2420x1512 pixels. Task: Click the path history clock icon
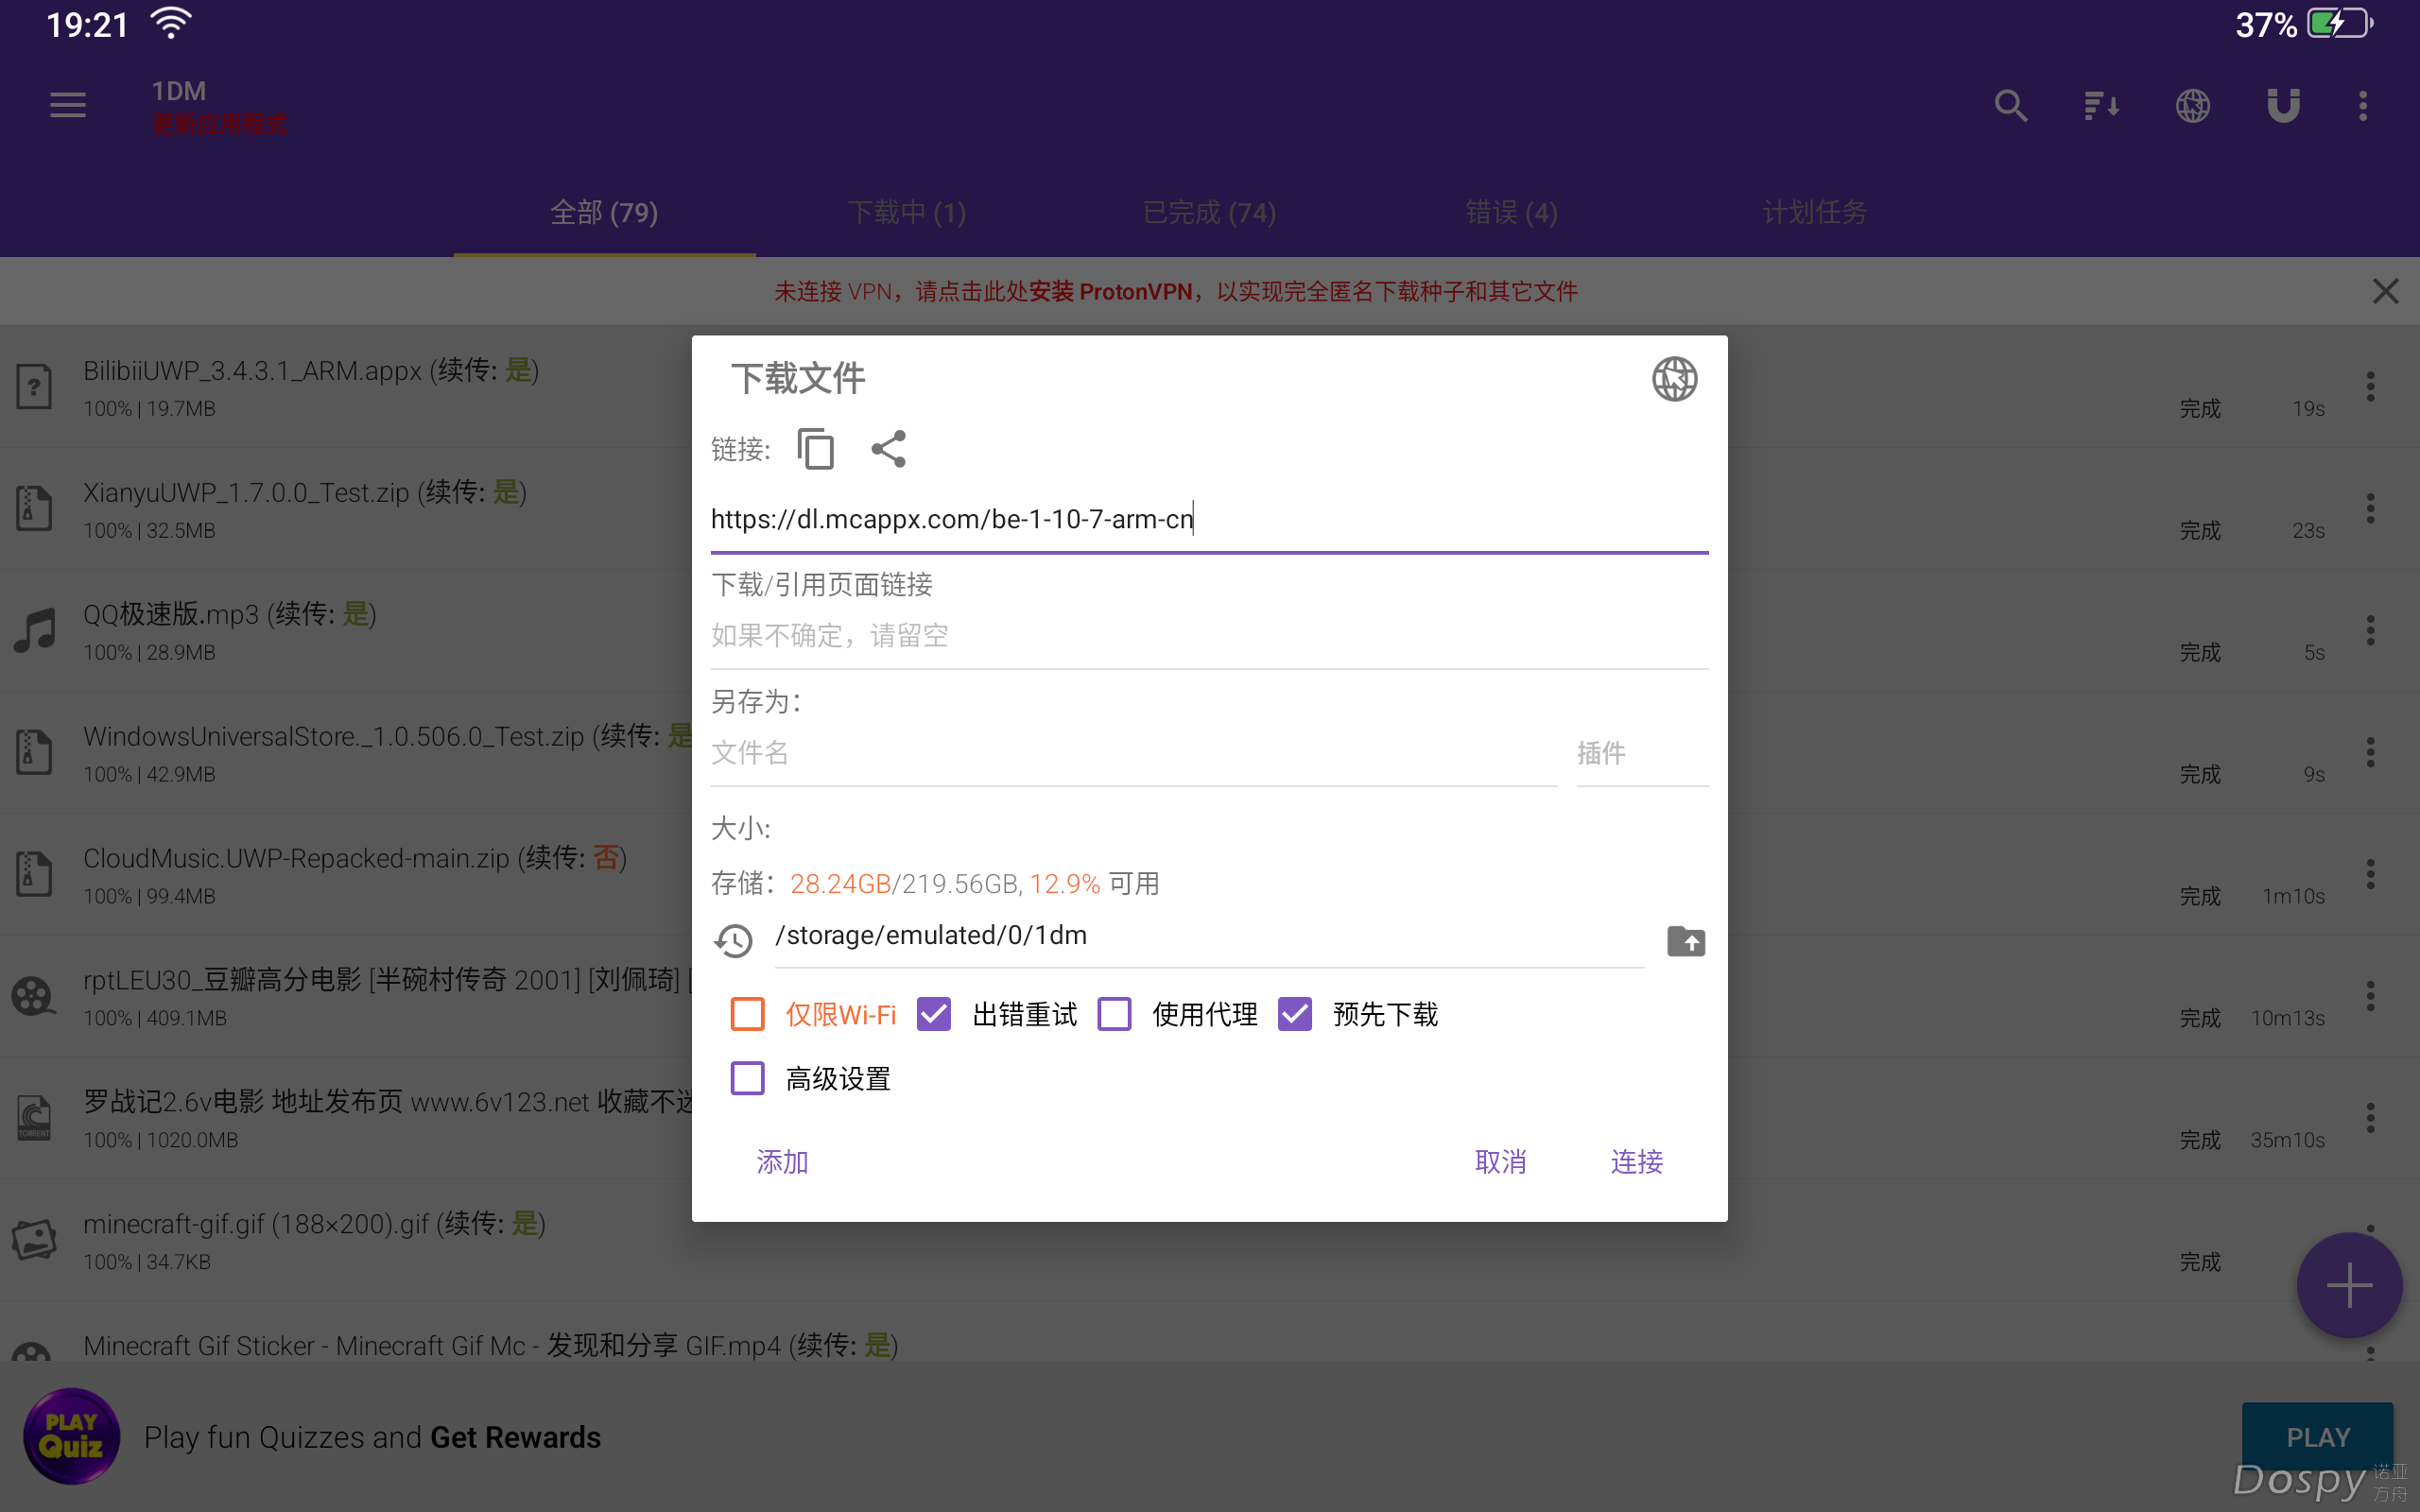[735, 940]
